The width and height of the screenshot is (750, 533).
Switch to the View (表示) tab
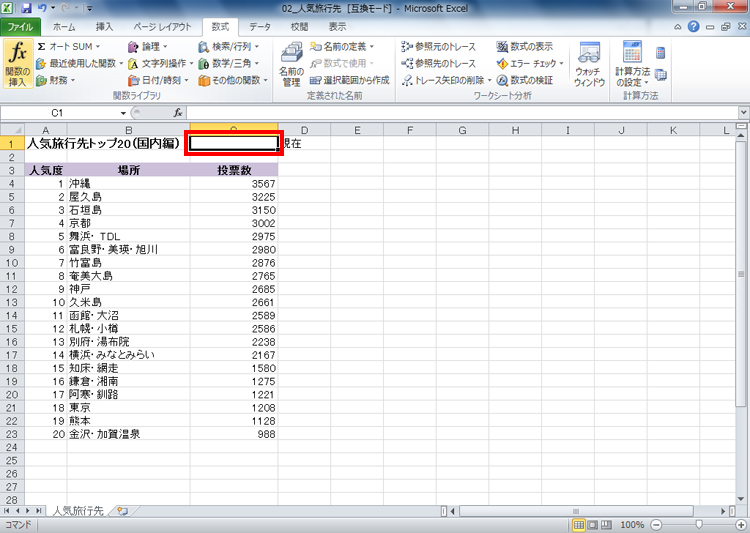pos(337,27)
